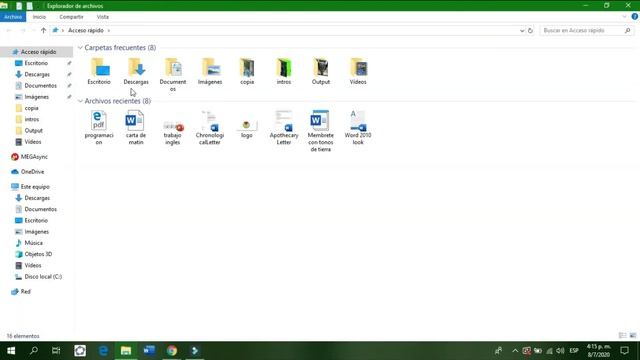Click the ESP input language indicator
This screenshot has height=360, width=640.
point(574,351)
